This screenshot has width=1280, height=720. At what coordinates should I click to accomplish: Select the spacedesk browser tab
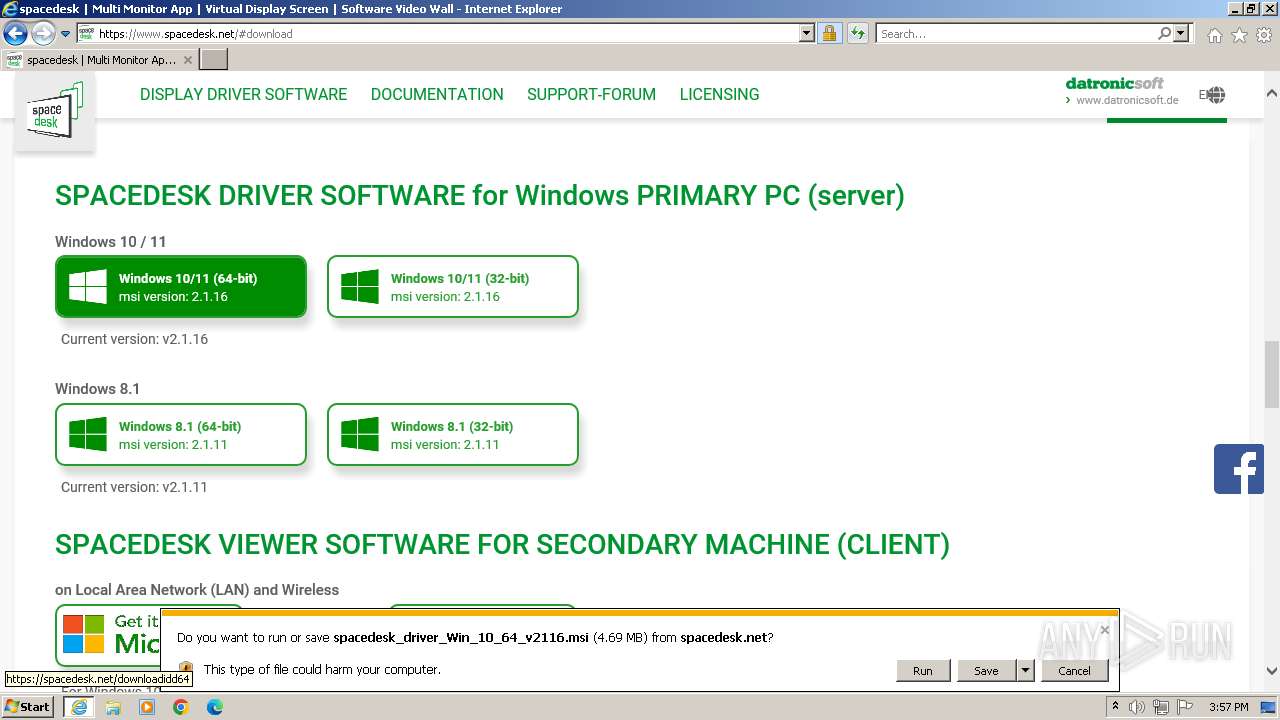[x=98, y=60]
